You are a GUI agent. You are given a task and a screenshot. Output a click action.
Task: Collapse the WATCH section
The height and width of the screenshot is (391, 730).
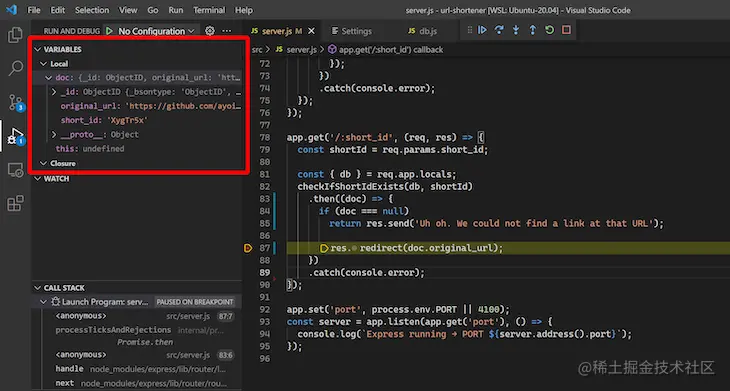(x=38, y=179)
